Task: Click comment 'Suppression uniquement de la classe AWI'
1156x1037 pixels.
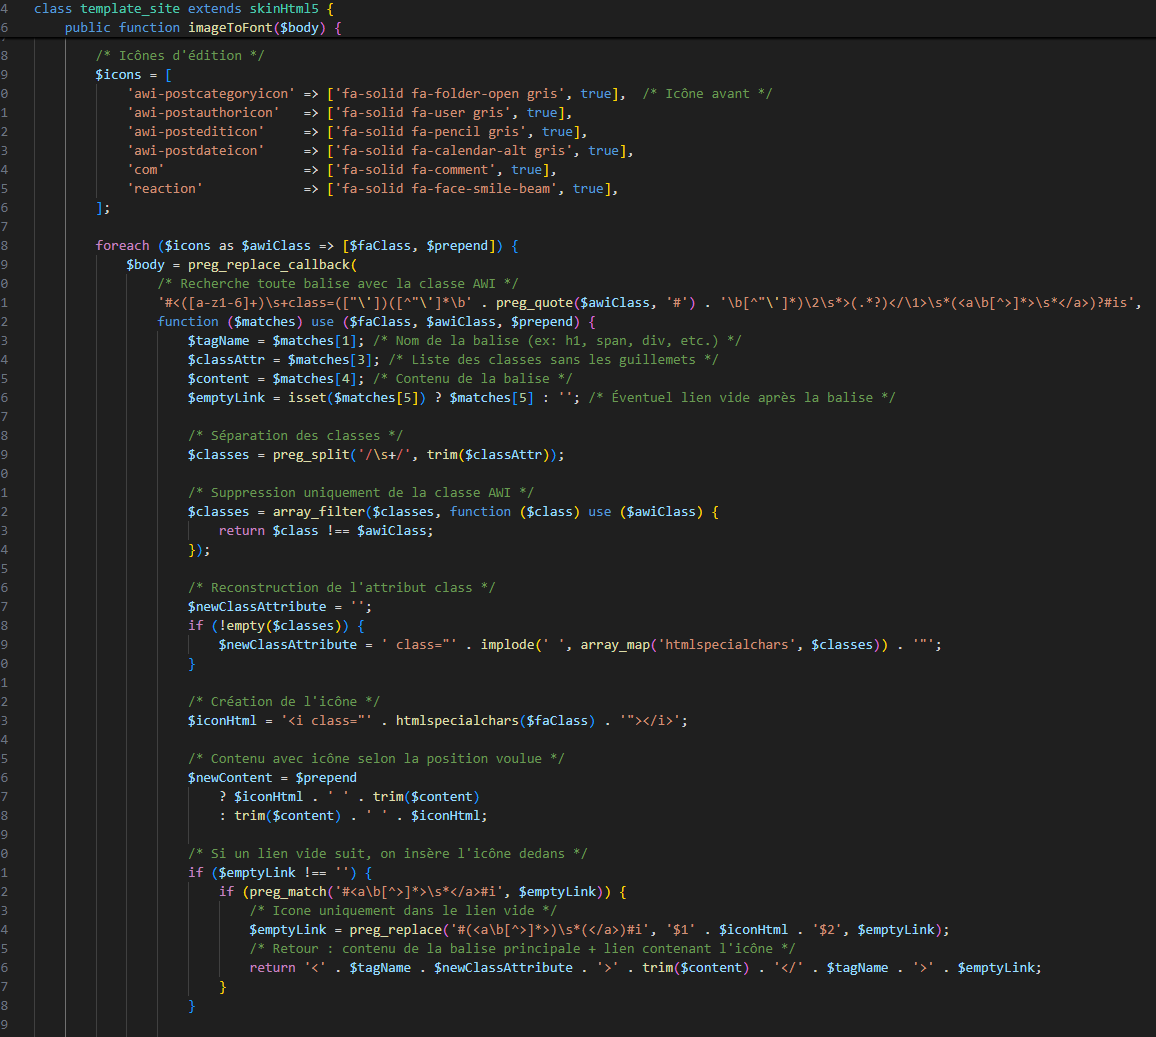Action: click(361, 493)
